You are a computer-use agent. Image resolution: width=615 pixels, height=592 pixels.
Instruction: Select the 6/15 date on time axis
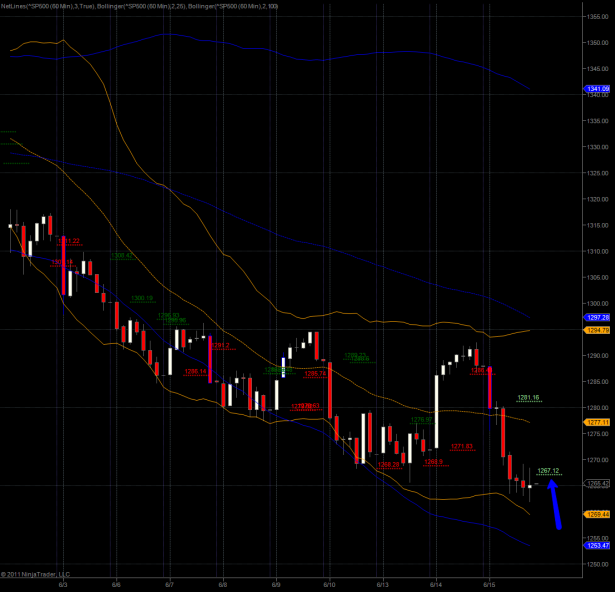[x=489, y=583]
